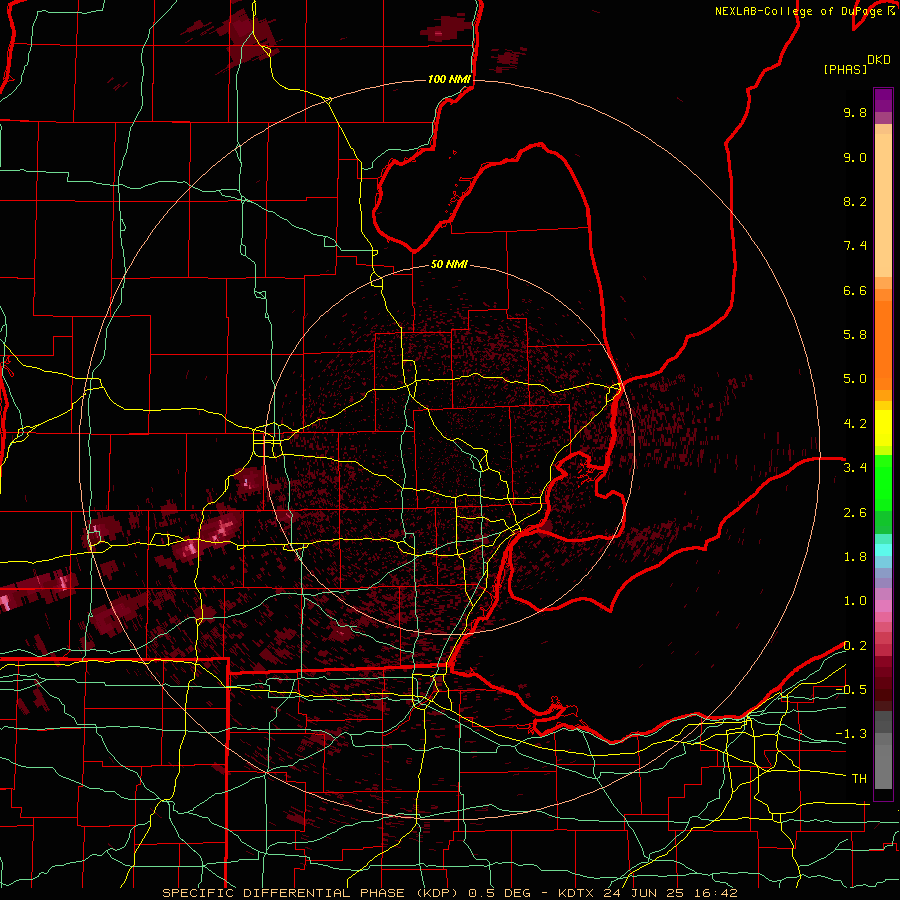The height and width of the screenshot is (900, 900).
Task: Click the "50 NMI" range ring label
Action: [x=449, y=264]
